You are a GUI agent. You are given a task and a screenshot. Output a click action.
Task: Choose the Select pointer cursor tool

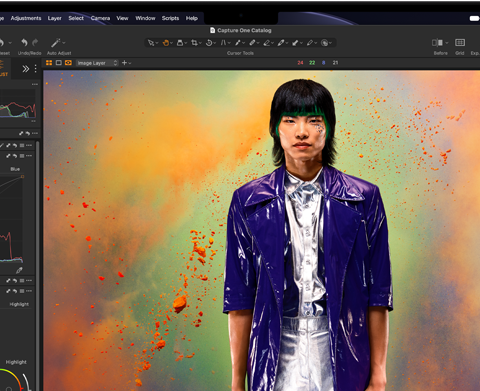[151, 43]
